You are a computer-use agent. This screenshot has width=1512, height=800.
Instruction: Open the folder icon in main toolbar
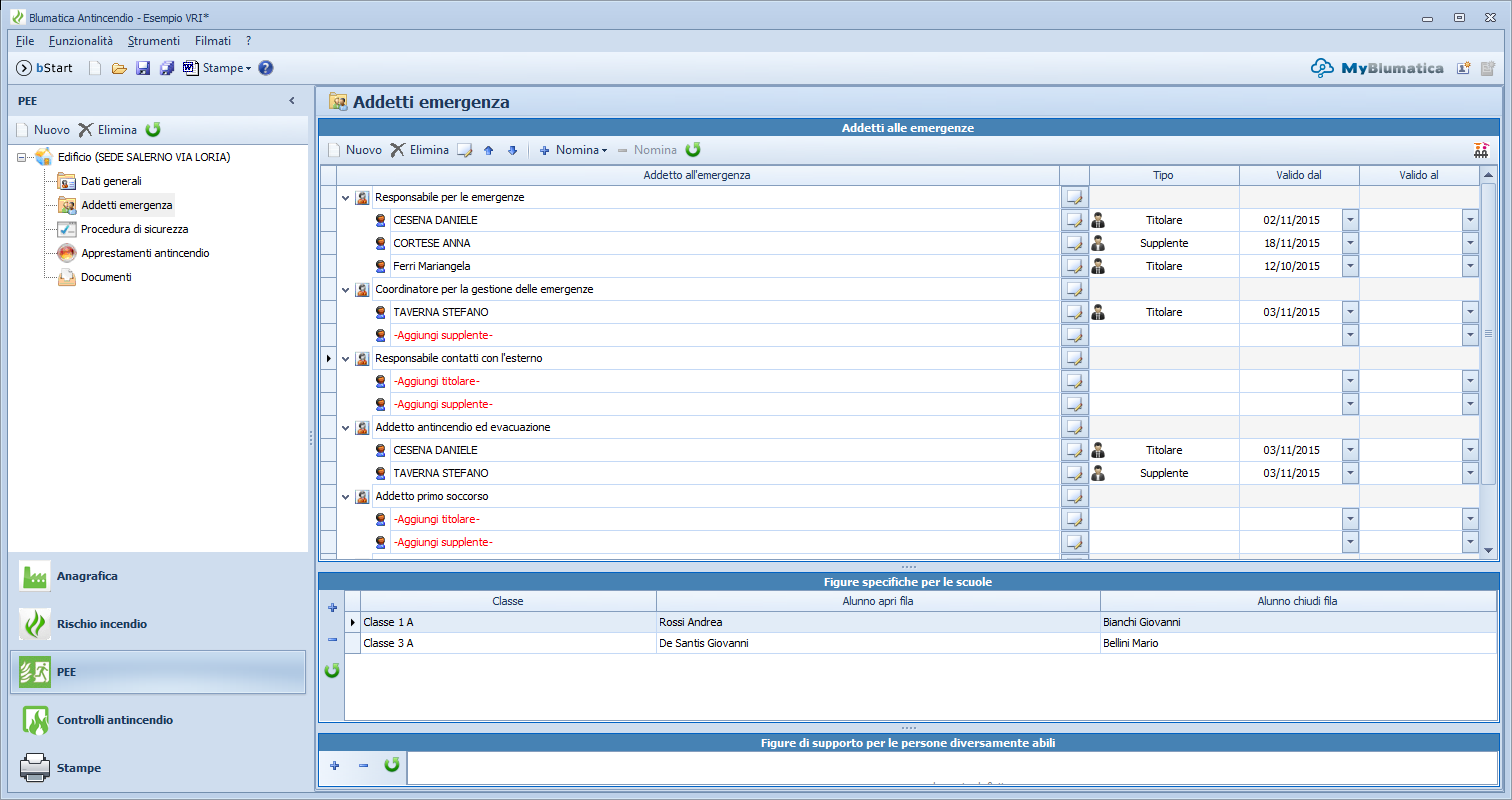coord(119,68)
